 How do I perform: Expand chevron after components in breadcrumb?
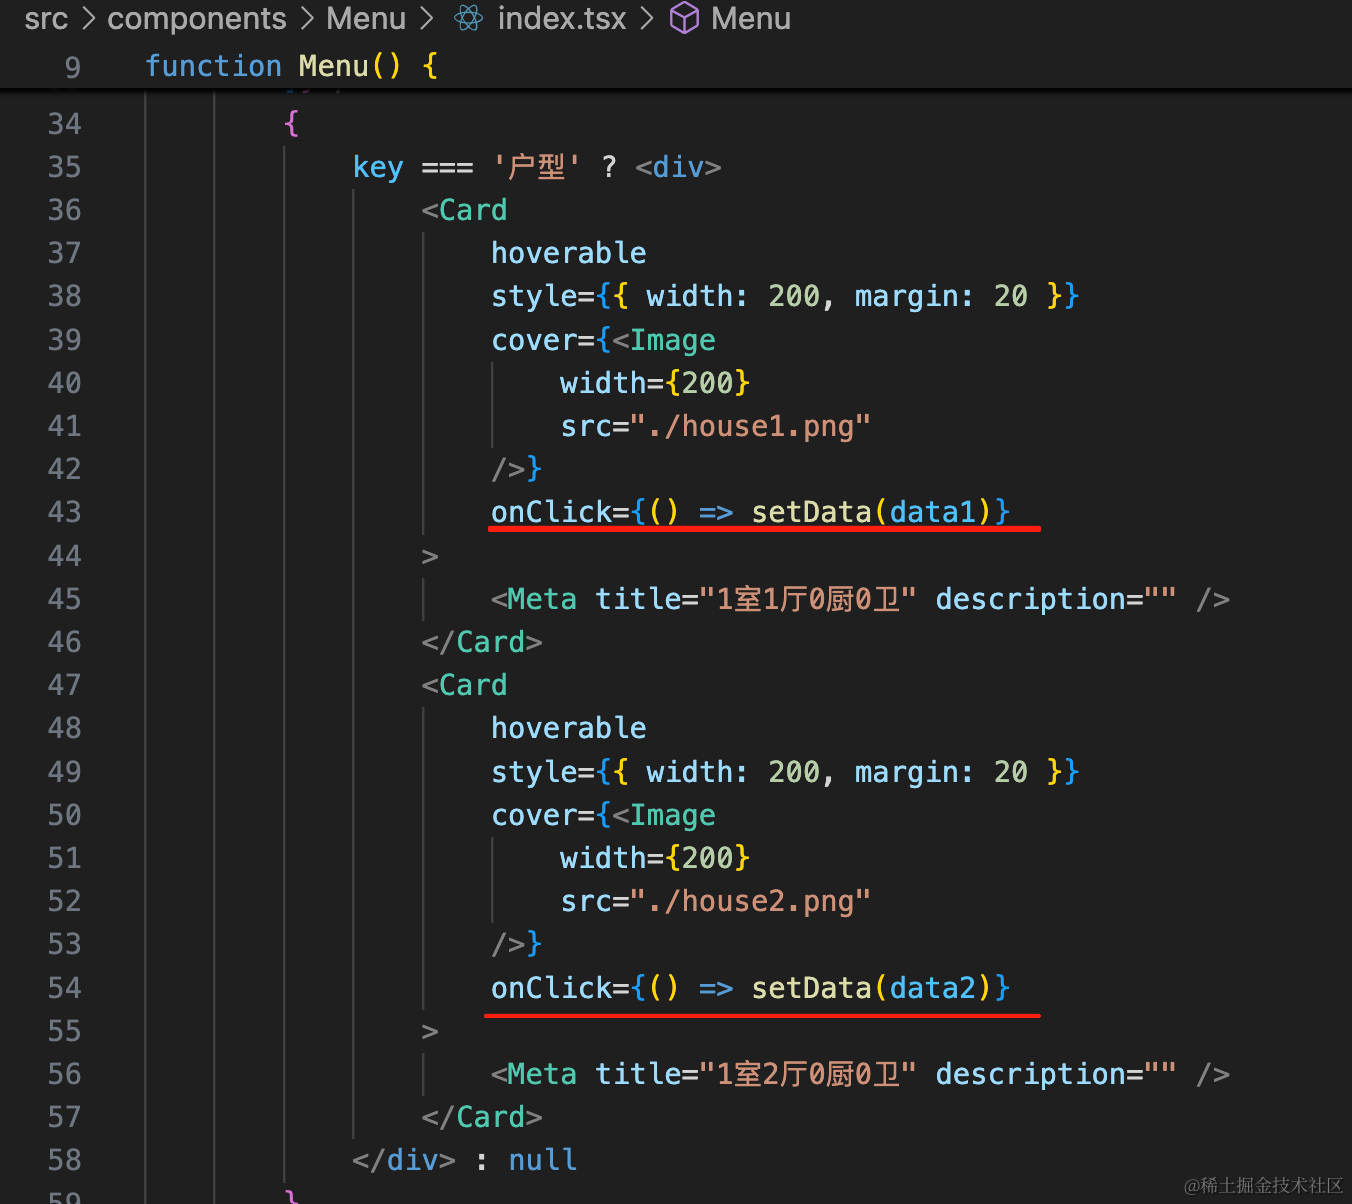(x=306, y=18)
